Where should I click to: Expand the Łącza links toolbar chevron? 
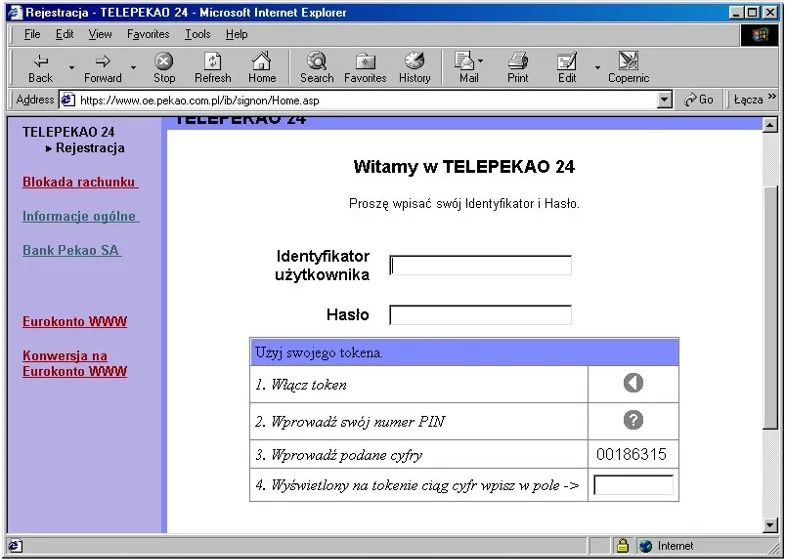click(772, 96)
